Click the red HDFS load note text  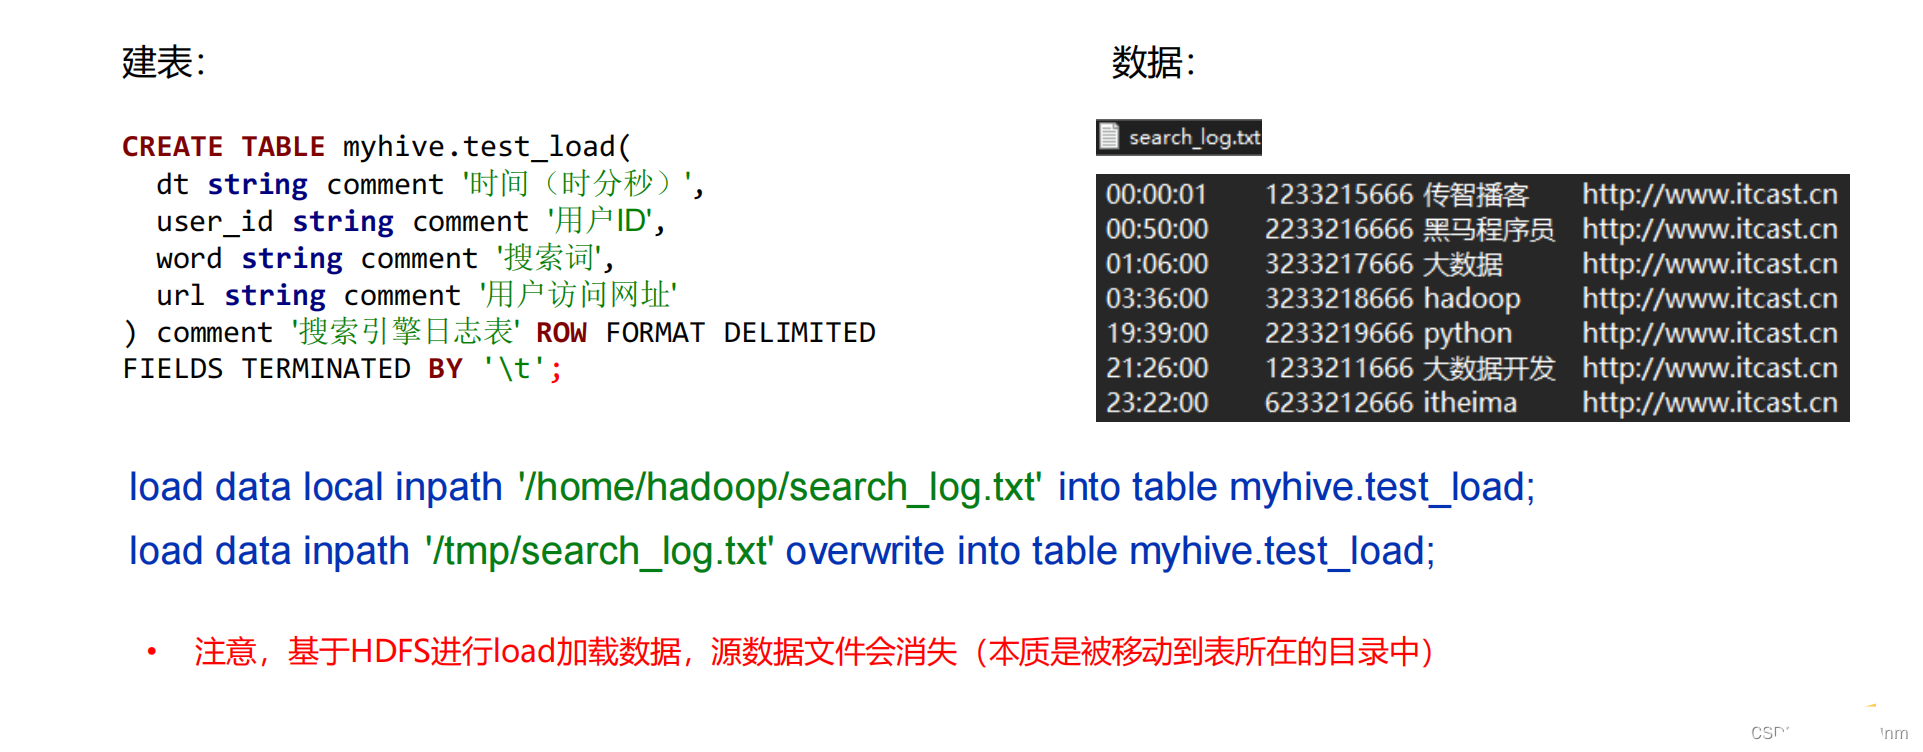coord(815,652)
